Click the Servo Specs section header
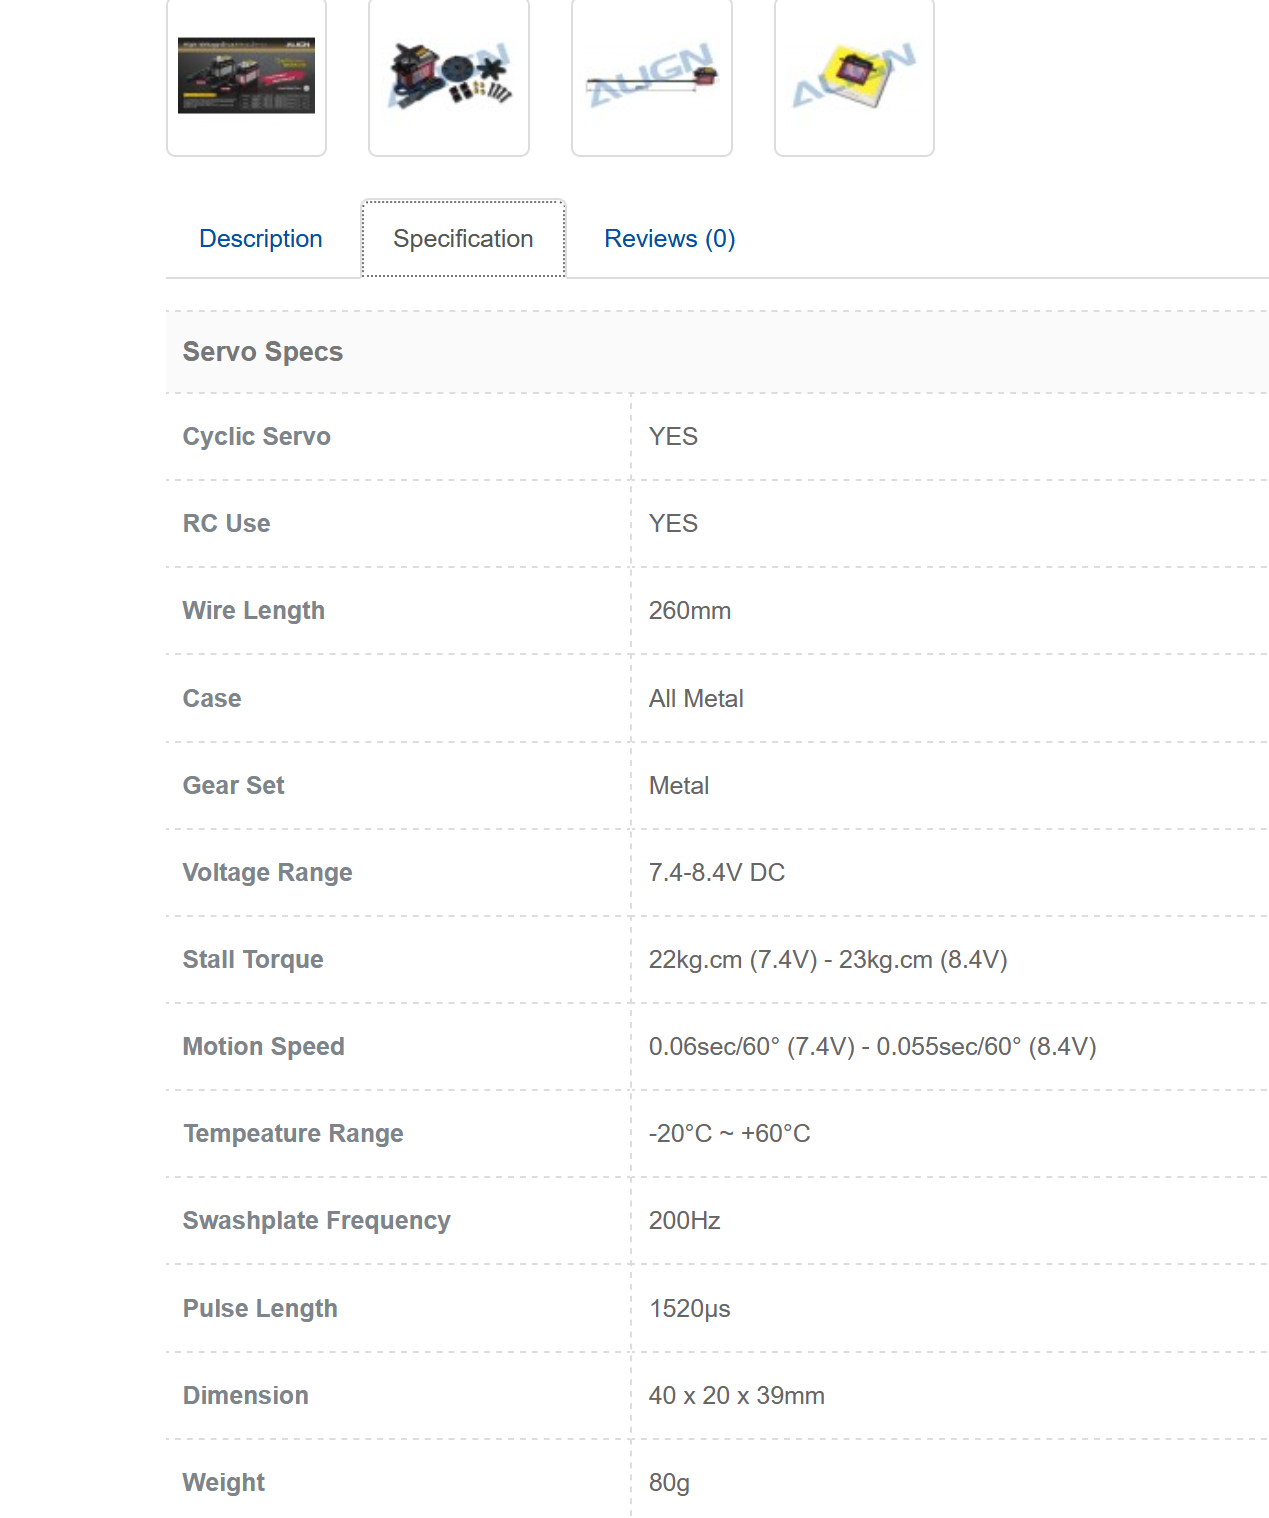The width and height of the screenshot is (1269, 1518). (x=263, y=352)
